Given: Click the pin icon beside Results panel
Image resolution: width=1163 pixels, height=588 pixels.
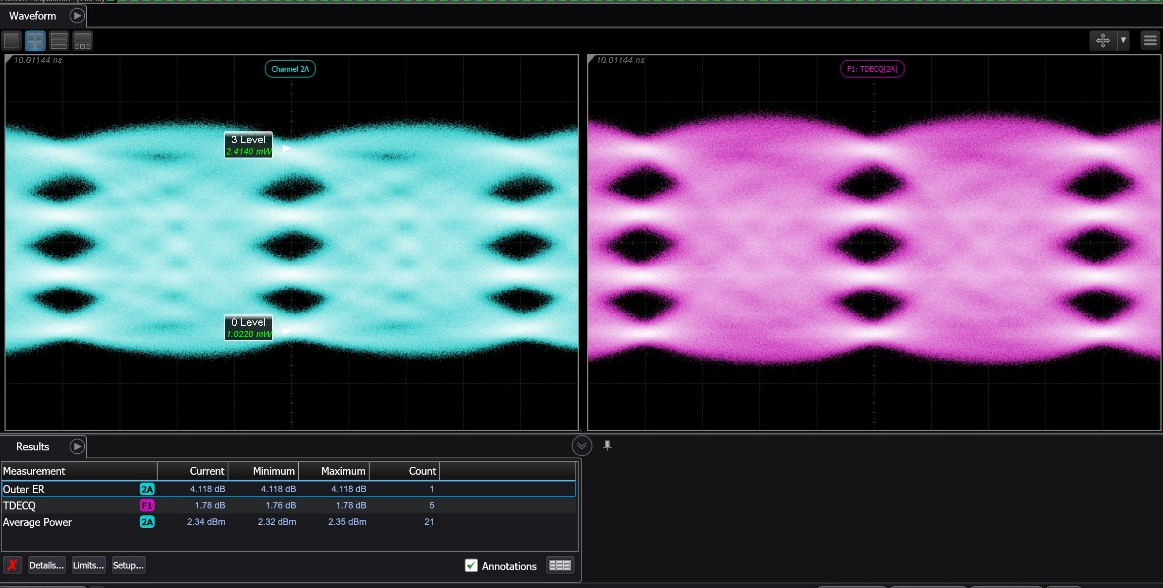Looking at the screenshot, I should [x=607, y=446].
